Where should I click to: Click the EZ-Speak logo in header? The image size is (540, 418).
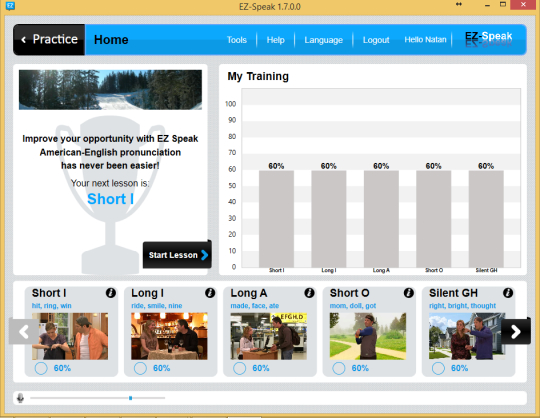(488, 39)
